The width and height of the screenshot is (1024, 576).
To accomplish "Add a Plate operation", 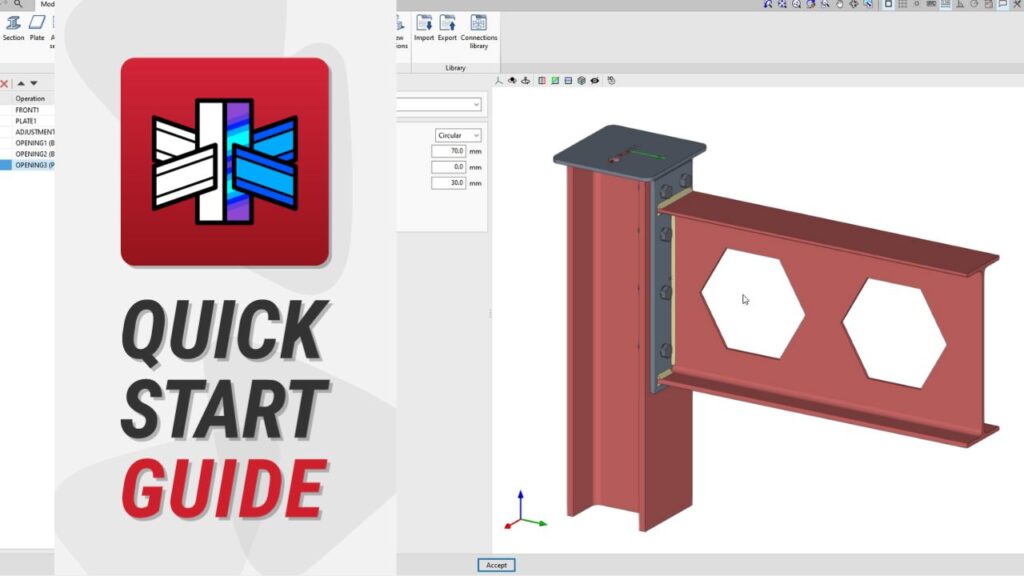I will [37, 27].
